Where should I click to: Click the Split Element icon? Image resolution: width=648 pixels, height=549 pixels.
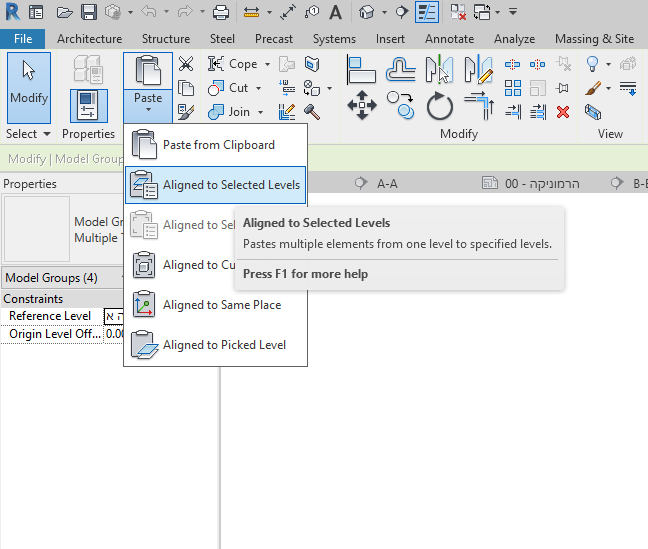tap(512, 64)
